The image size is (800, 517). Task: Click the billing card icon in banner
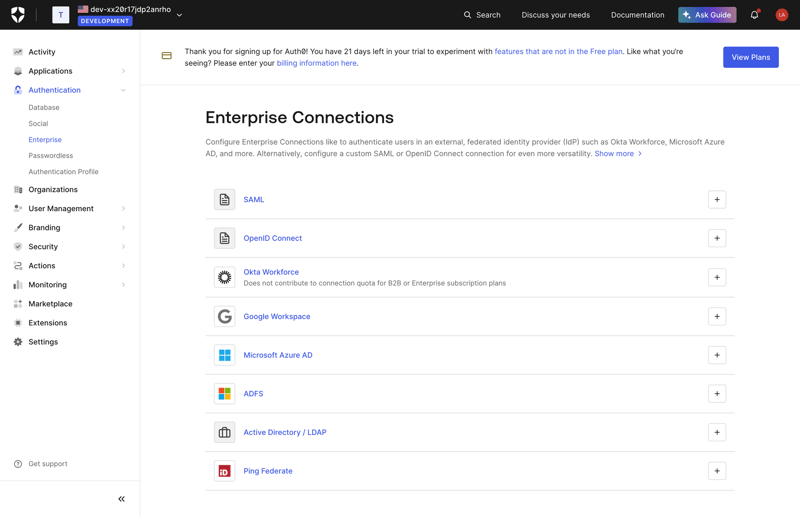click(167, 56)
